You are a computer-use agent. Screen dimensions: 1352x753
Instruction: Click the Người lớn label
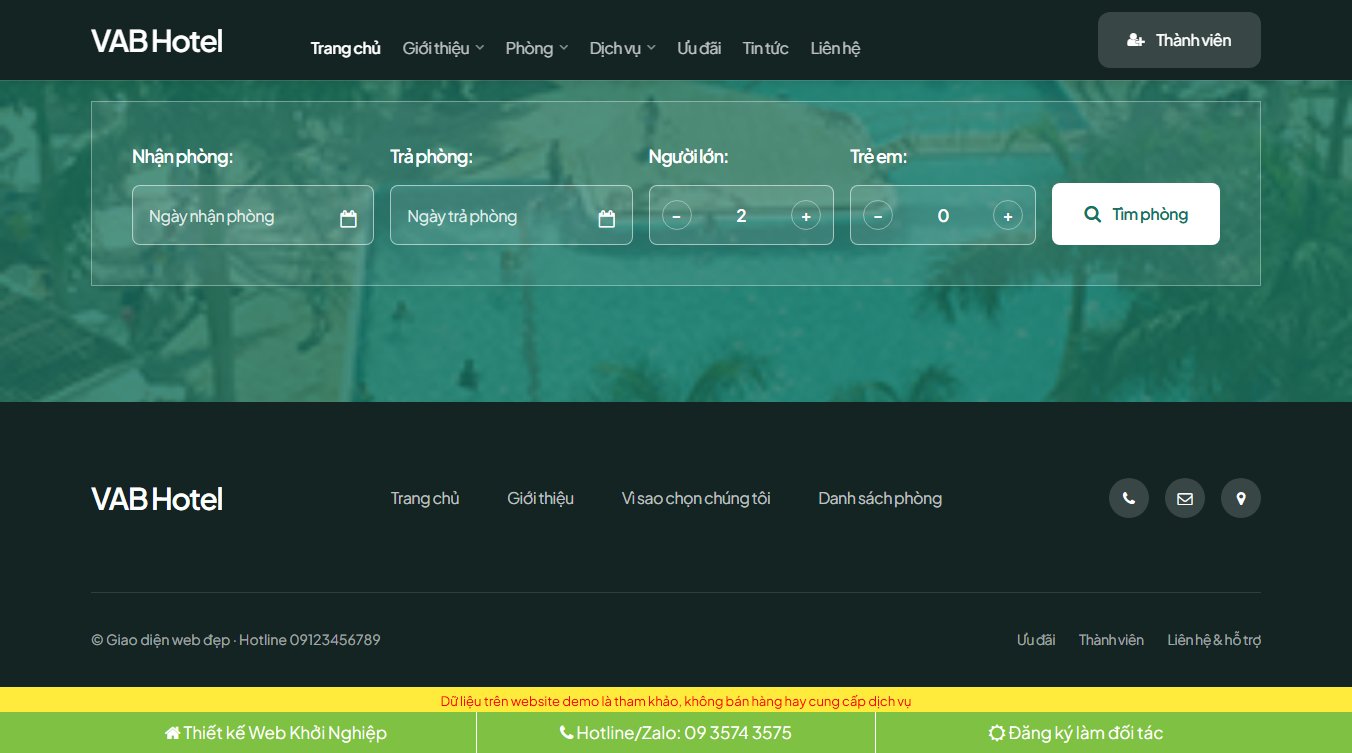tap(688, 157)
